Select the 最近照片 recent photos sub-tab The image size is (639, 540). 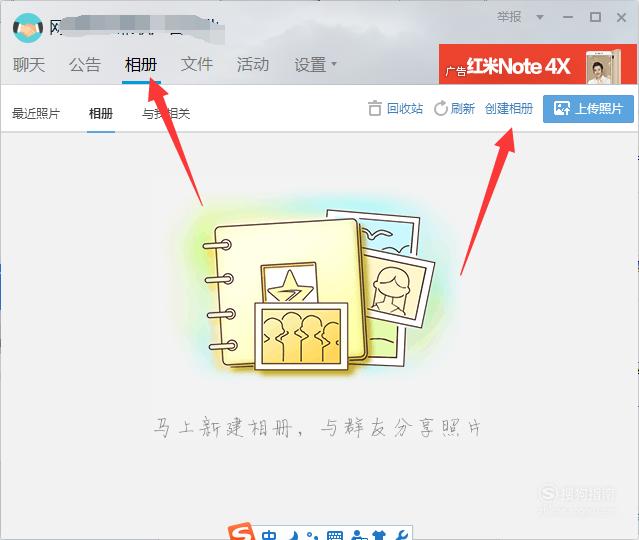click(36, 113)
